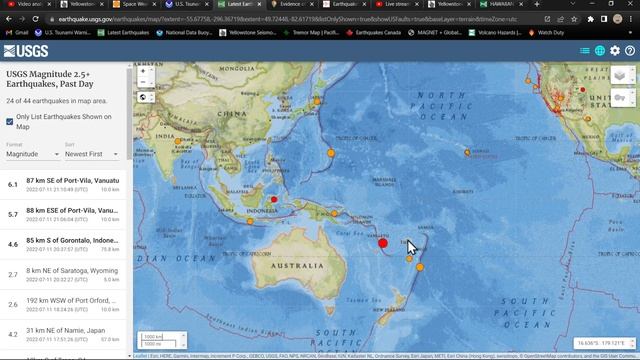
Task: Zoom out on the map
Action: click(143, 82)
